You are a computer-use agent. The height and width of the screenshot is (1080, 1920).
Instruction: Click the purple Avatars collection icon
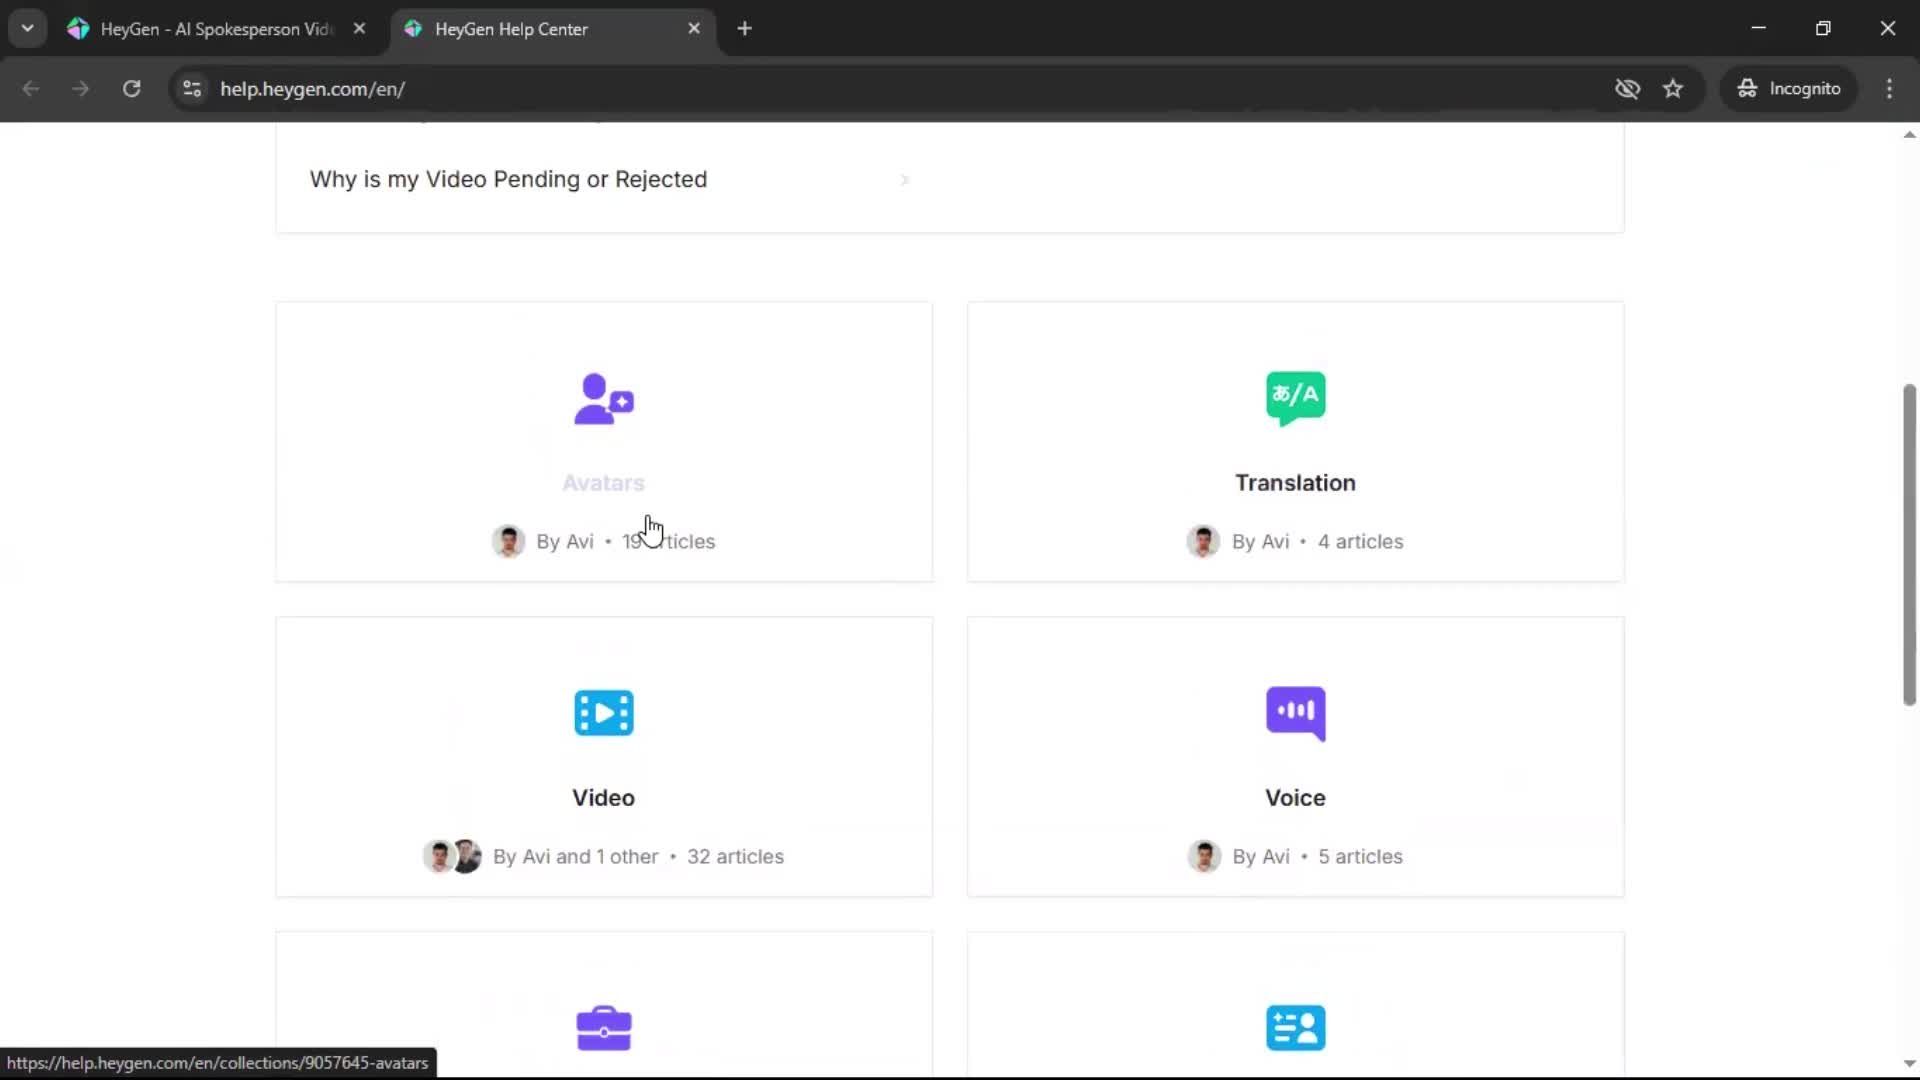(x=603, y=399)
